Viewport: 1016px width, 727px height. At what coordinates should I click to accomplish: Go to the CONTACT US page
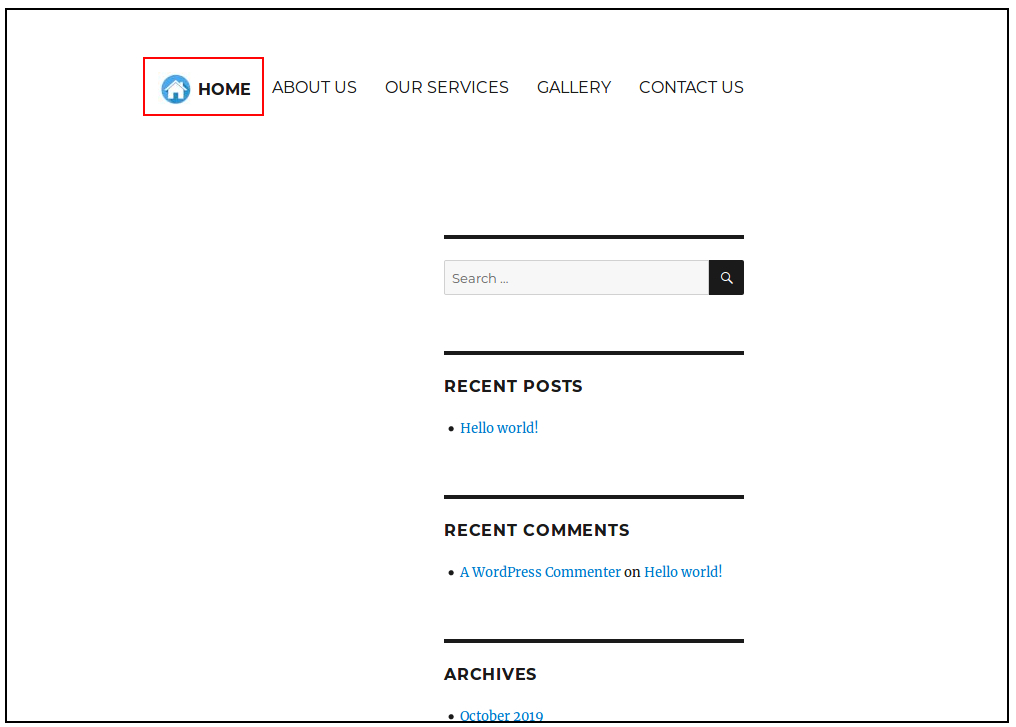pos(691,87)
